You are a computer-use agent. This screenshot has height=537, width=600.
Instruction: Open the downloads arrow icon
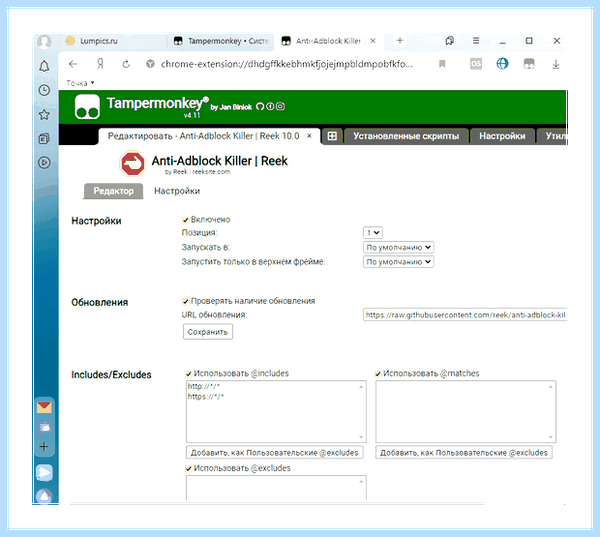point(556,64)
